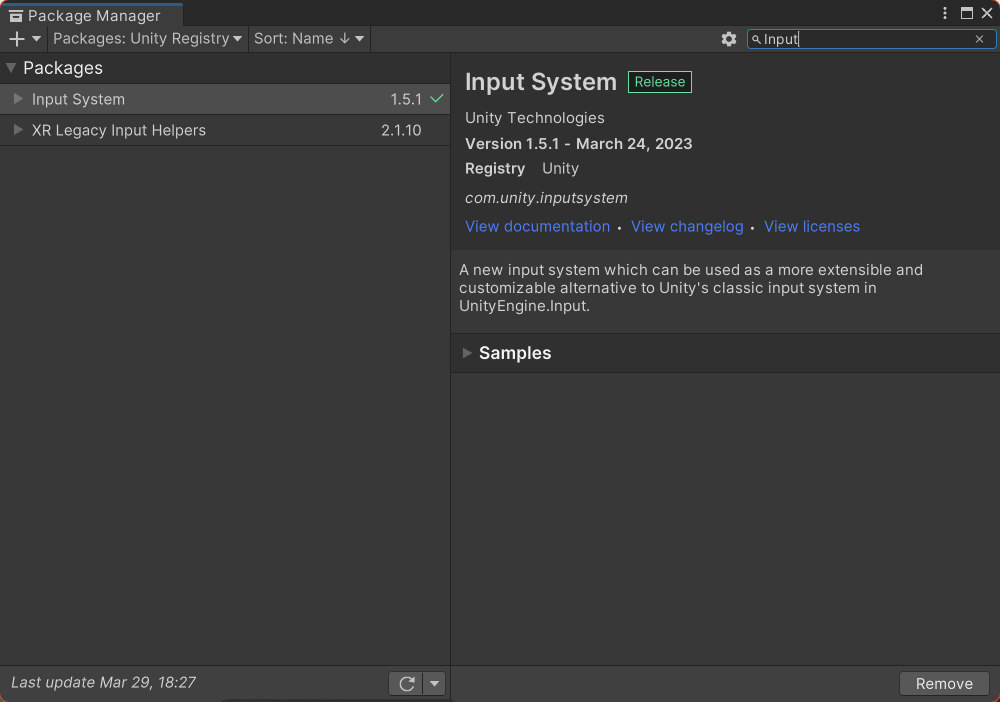Click the Last update Mar 29 status text
The image size is (1000, 702).
[x=103, y=683]
